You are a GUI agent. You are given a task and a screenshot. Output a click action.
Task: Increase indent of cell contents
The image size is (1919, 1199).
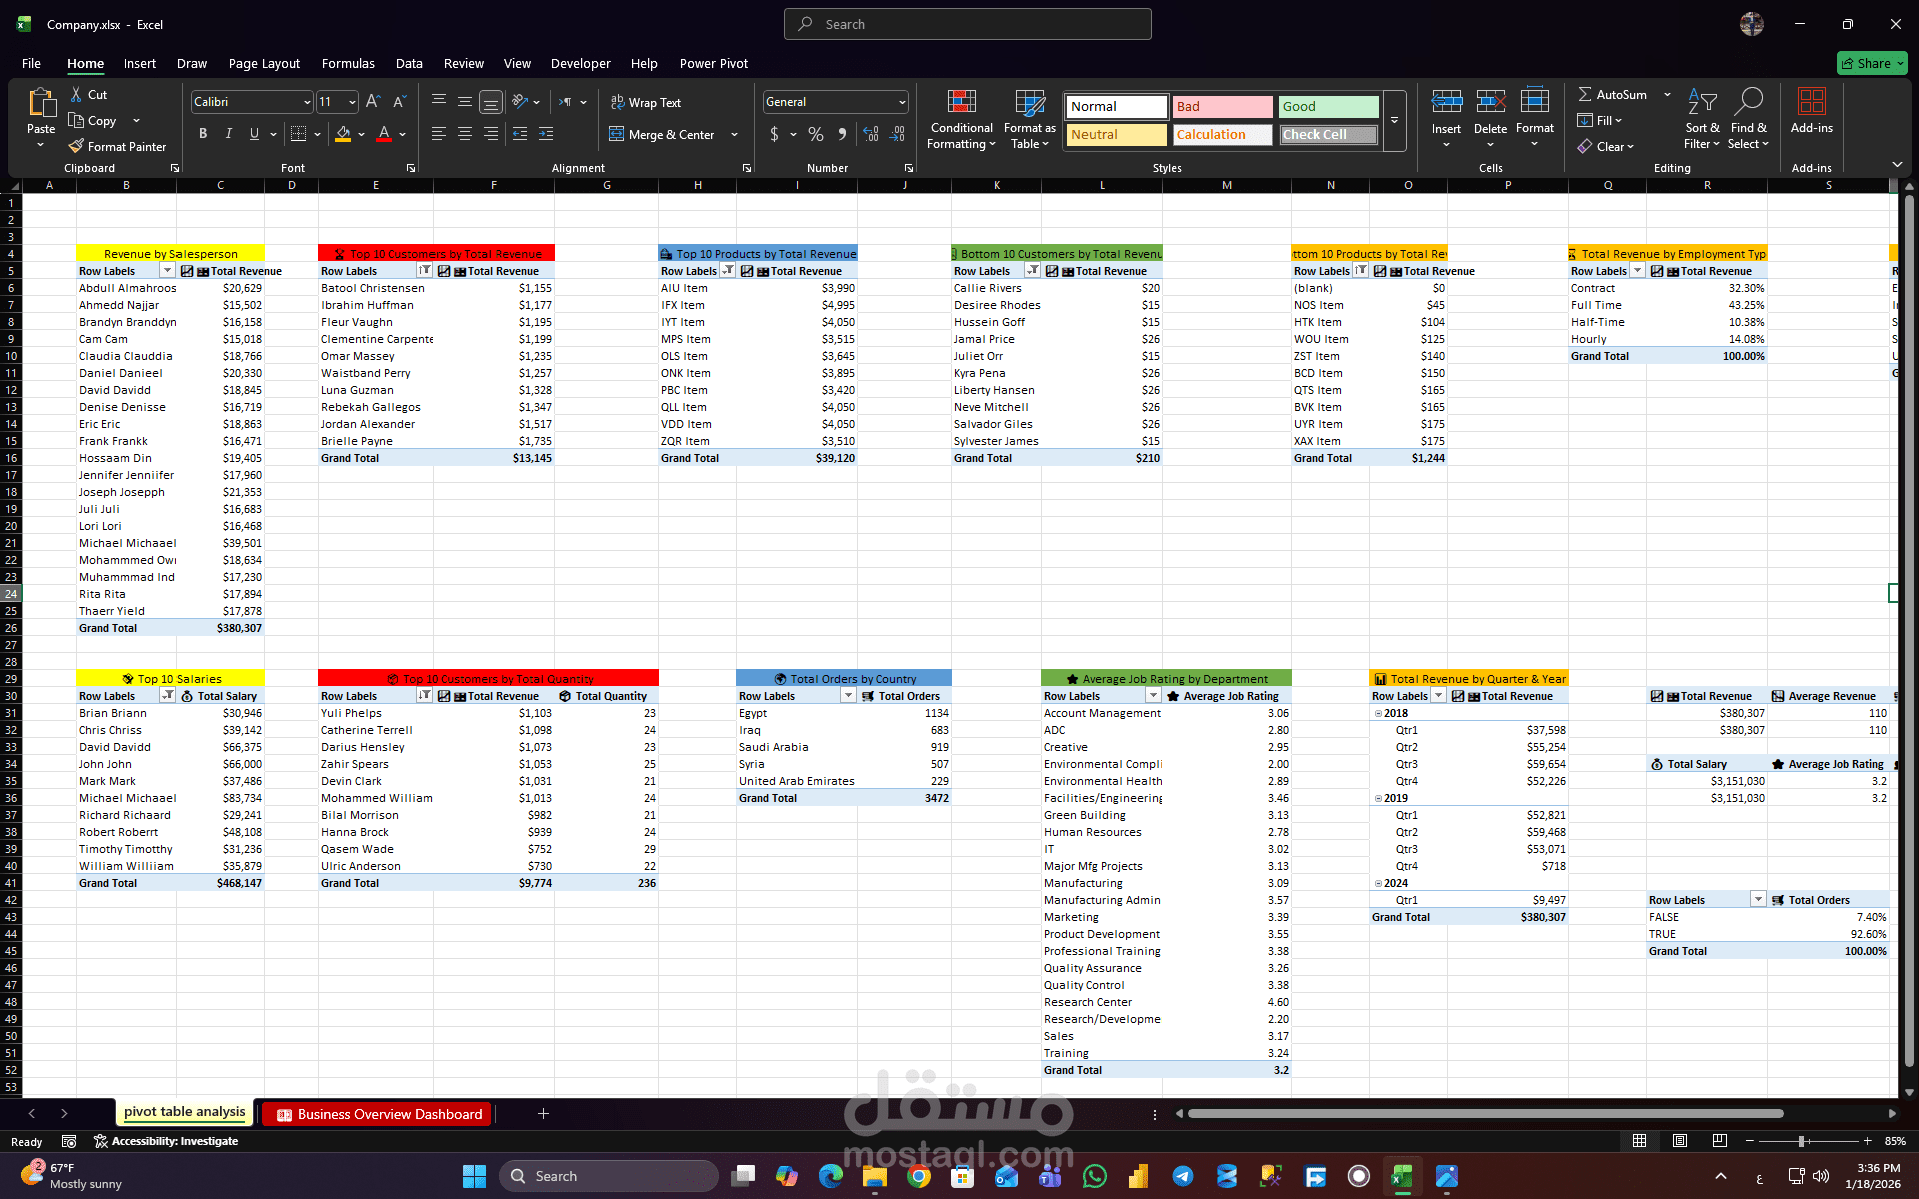(546, 133)
